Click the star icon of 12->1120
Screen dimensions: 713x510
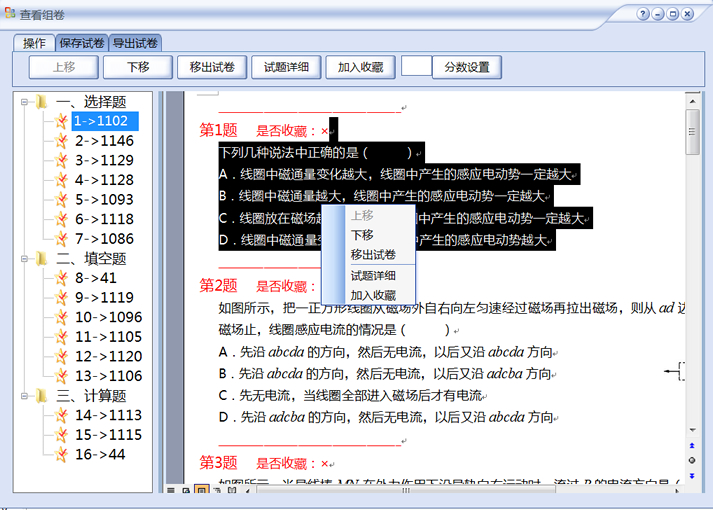coord(61,356)
